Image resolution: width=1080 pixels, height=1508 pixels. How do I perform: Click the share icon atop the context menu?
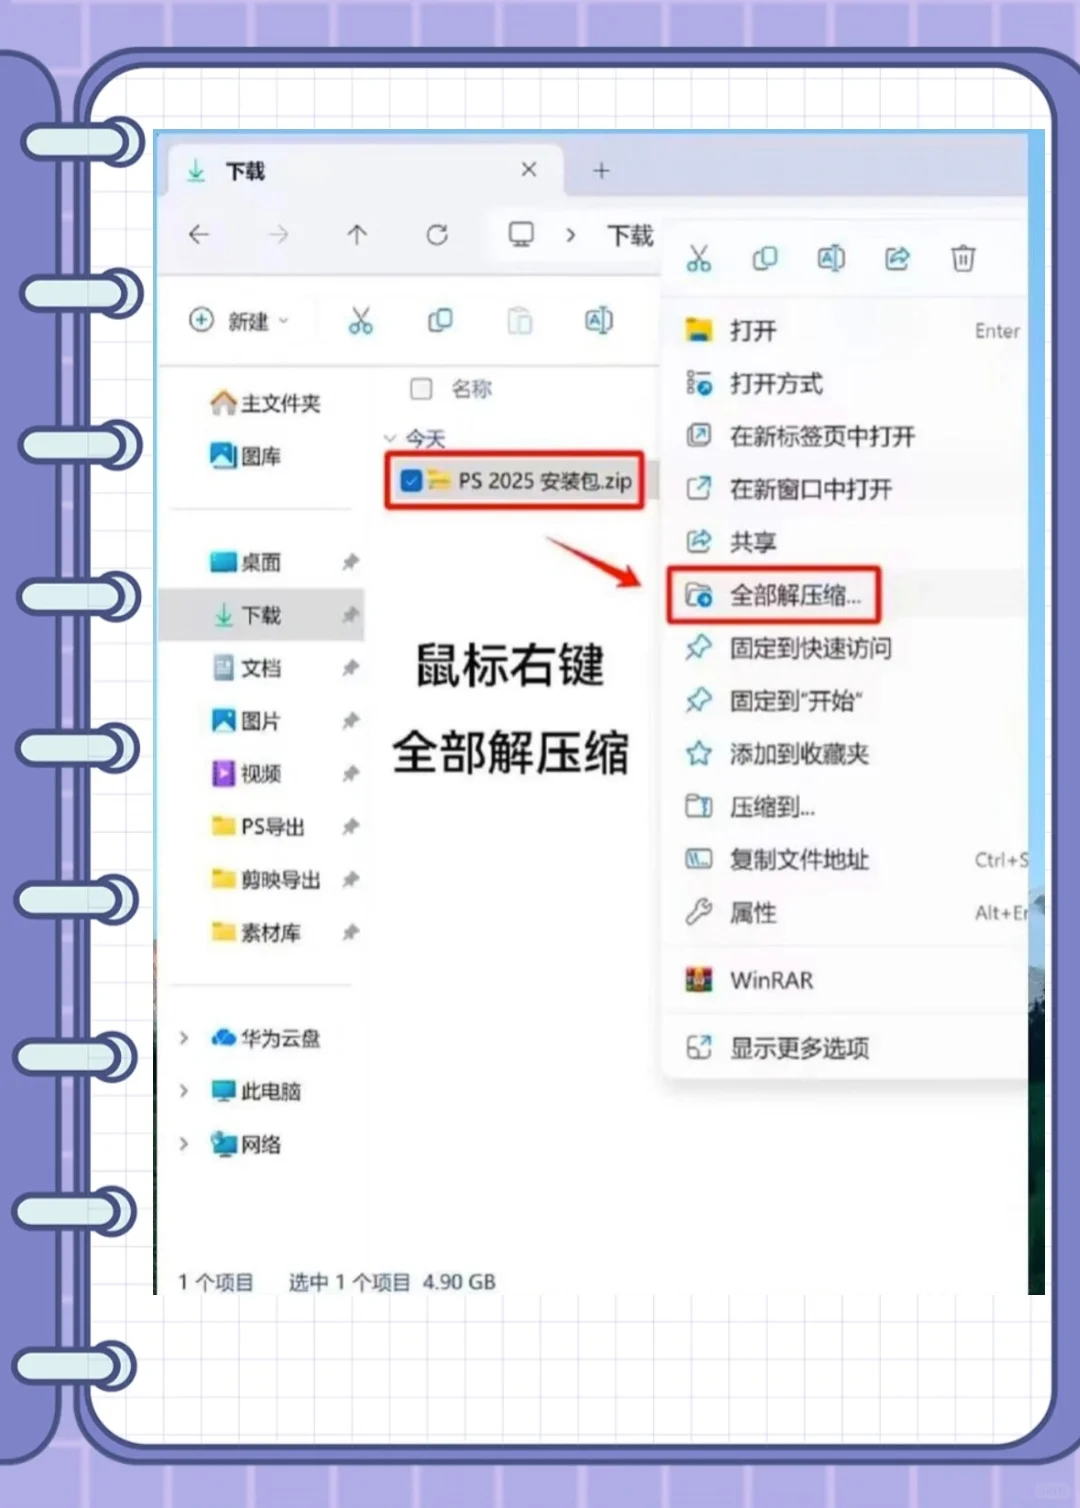coord(896,258)
